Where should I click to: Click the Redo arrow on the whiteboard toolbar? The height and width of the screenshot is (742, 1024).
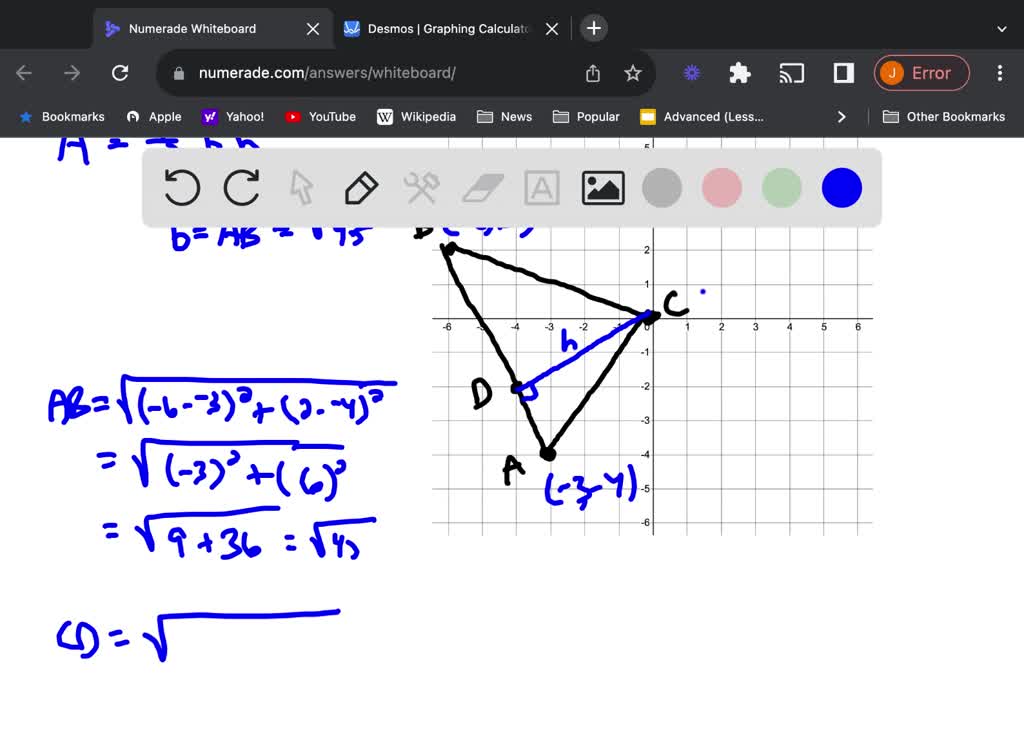(x=241, y=187)
